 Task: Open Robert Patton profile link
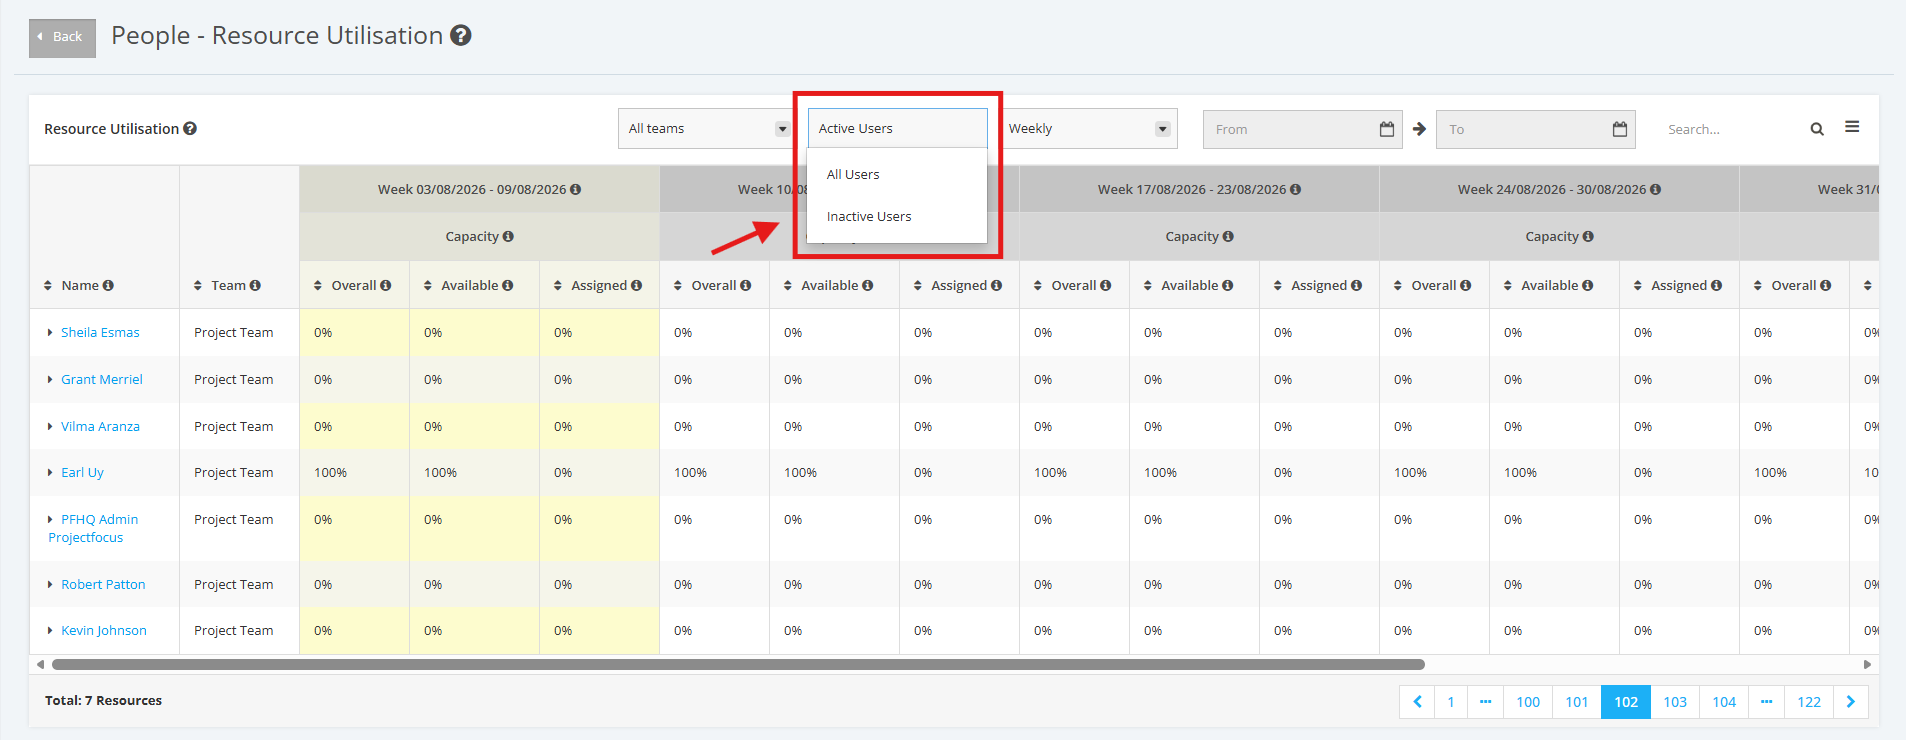[x=103, y=585]
